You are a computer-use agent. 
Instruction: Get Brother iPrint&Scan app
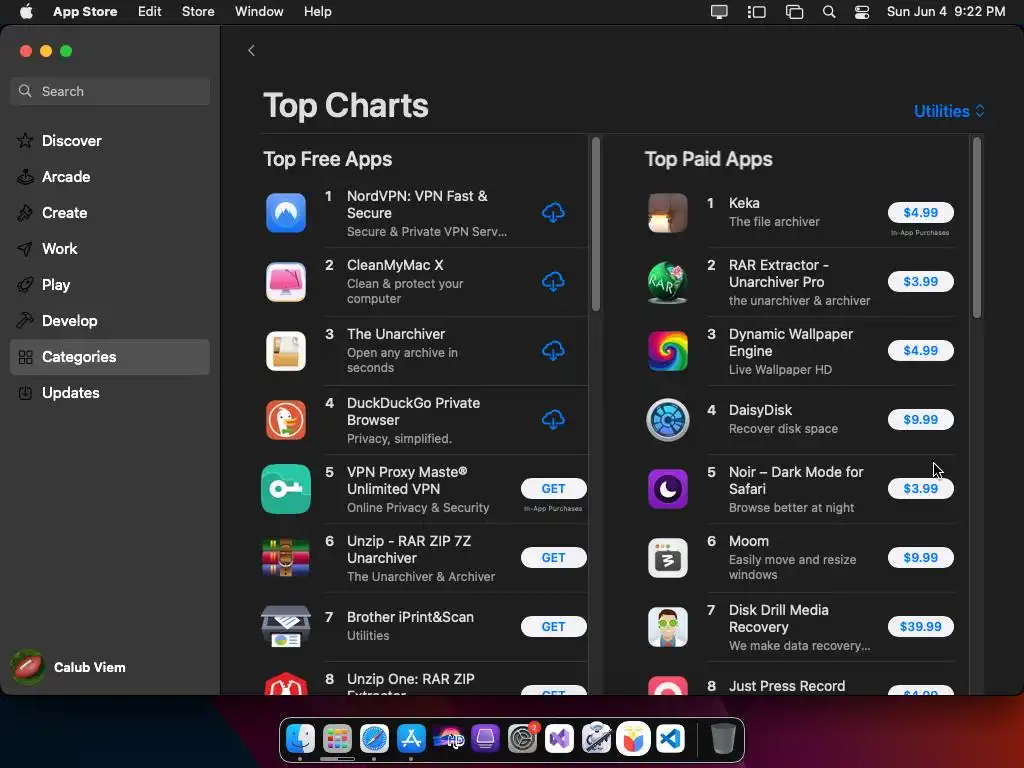[553, 627]
